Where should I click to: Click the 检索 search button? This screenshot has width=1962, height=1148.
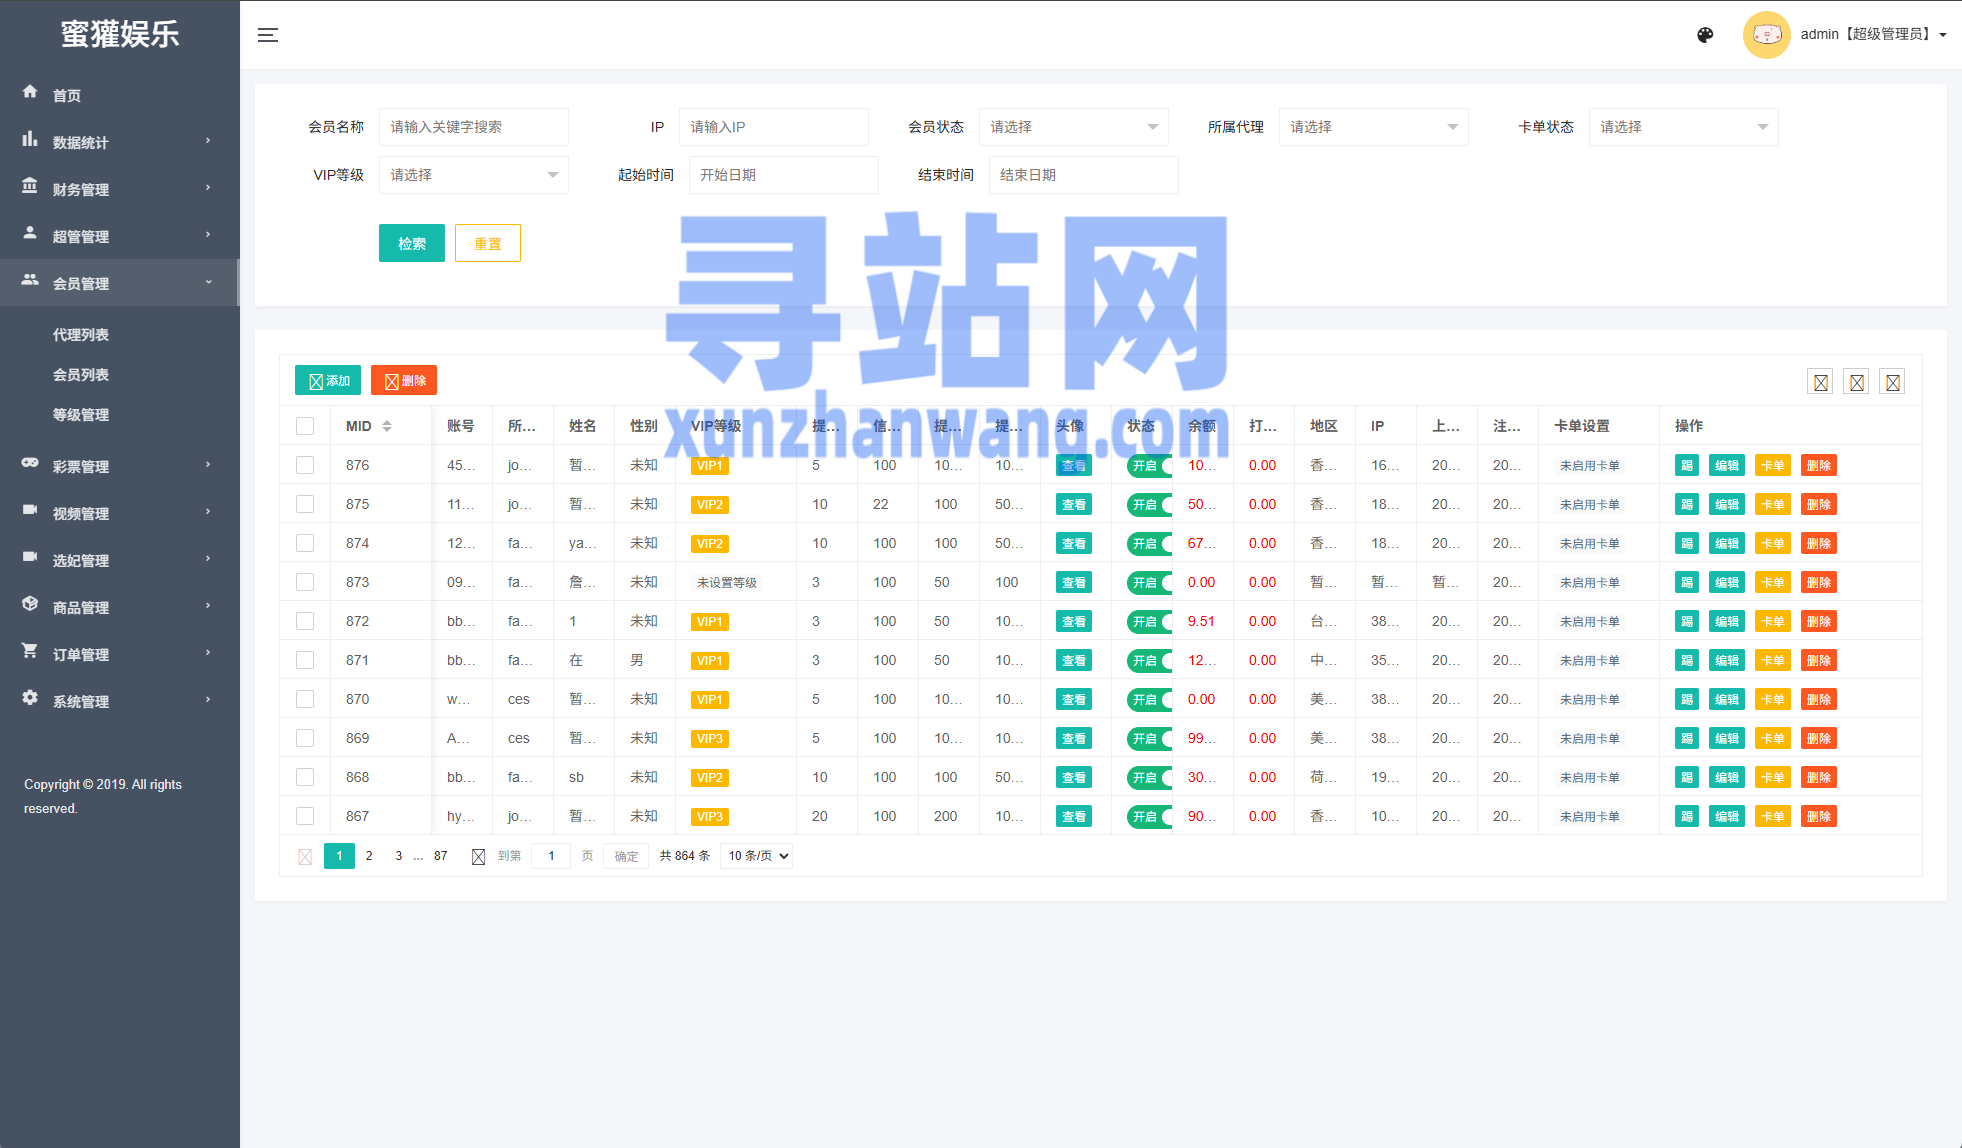pos(411,243)
